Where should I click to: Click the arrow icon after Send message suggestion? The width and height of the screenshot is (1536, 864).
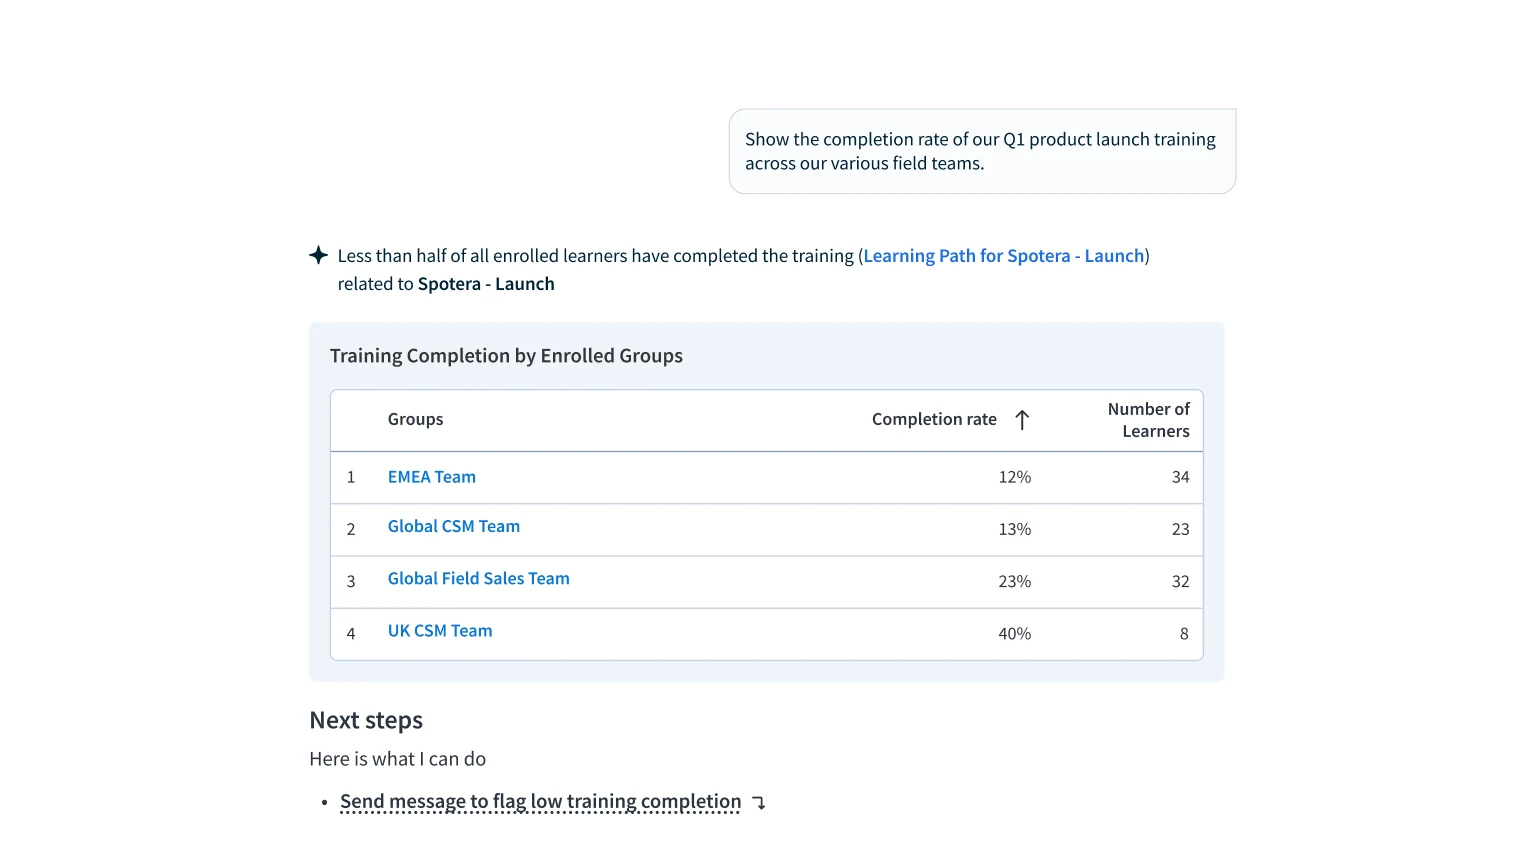(759, 803)
